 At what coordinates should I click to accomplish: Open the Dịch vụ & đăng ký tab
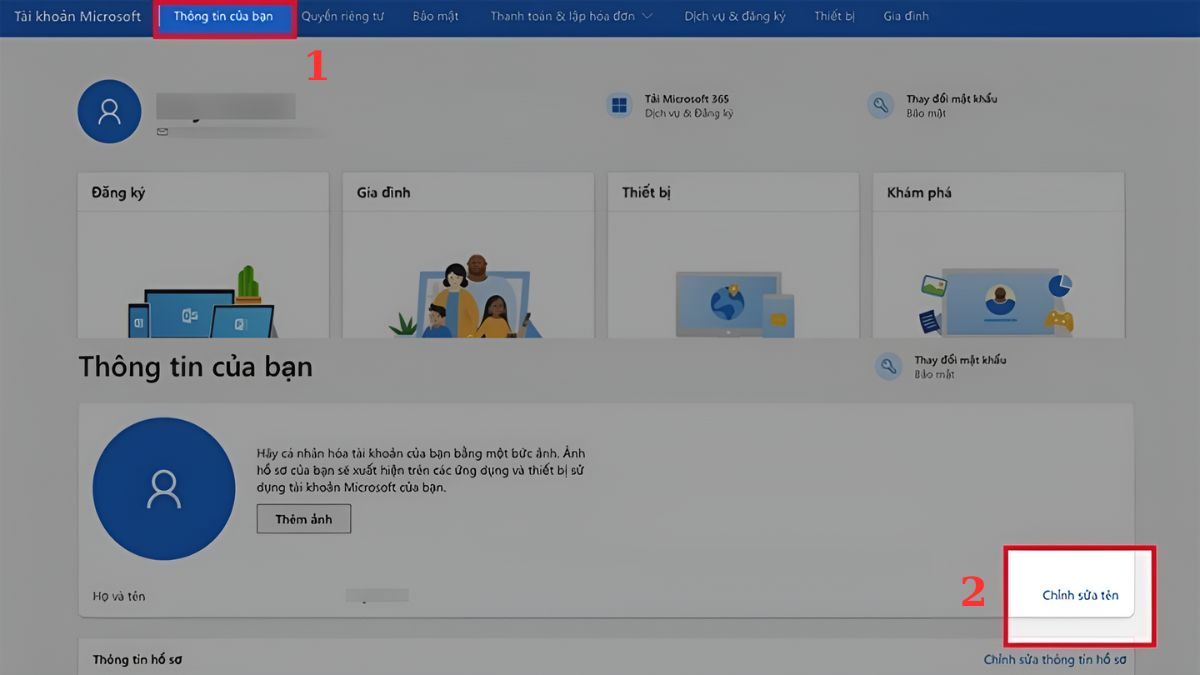tap(735, 17)
